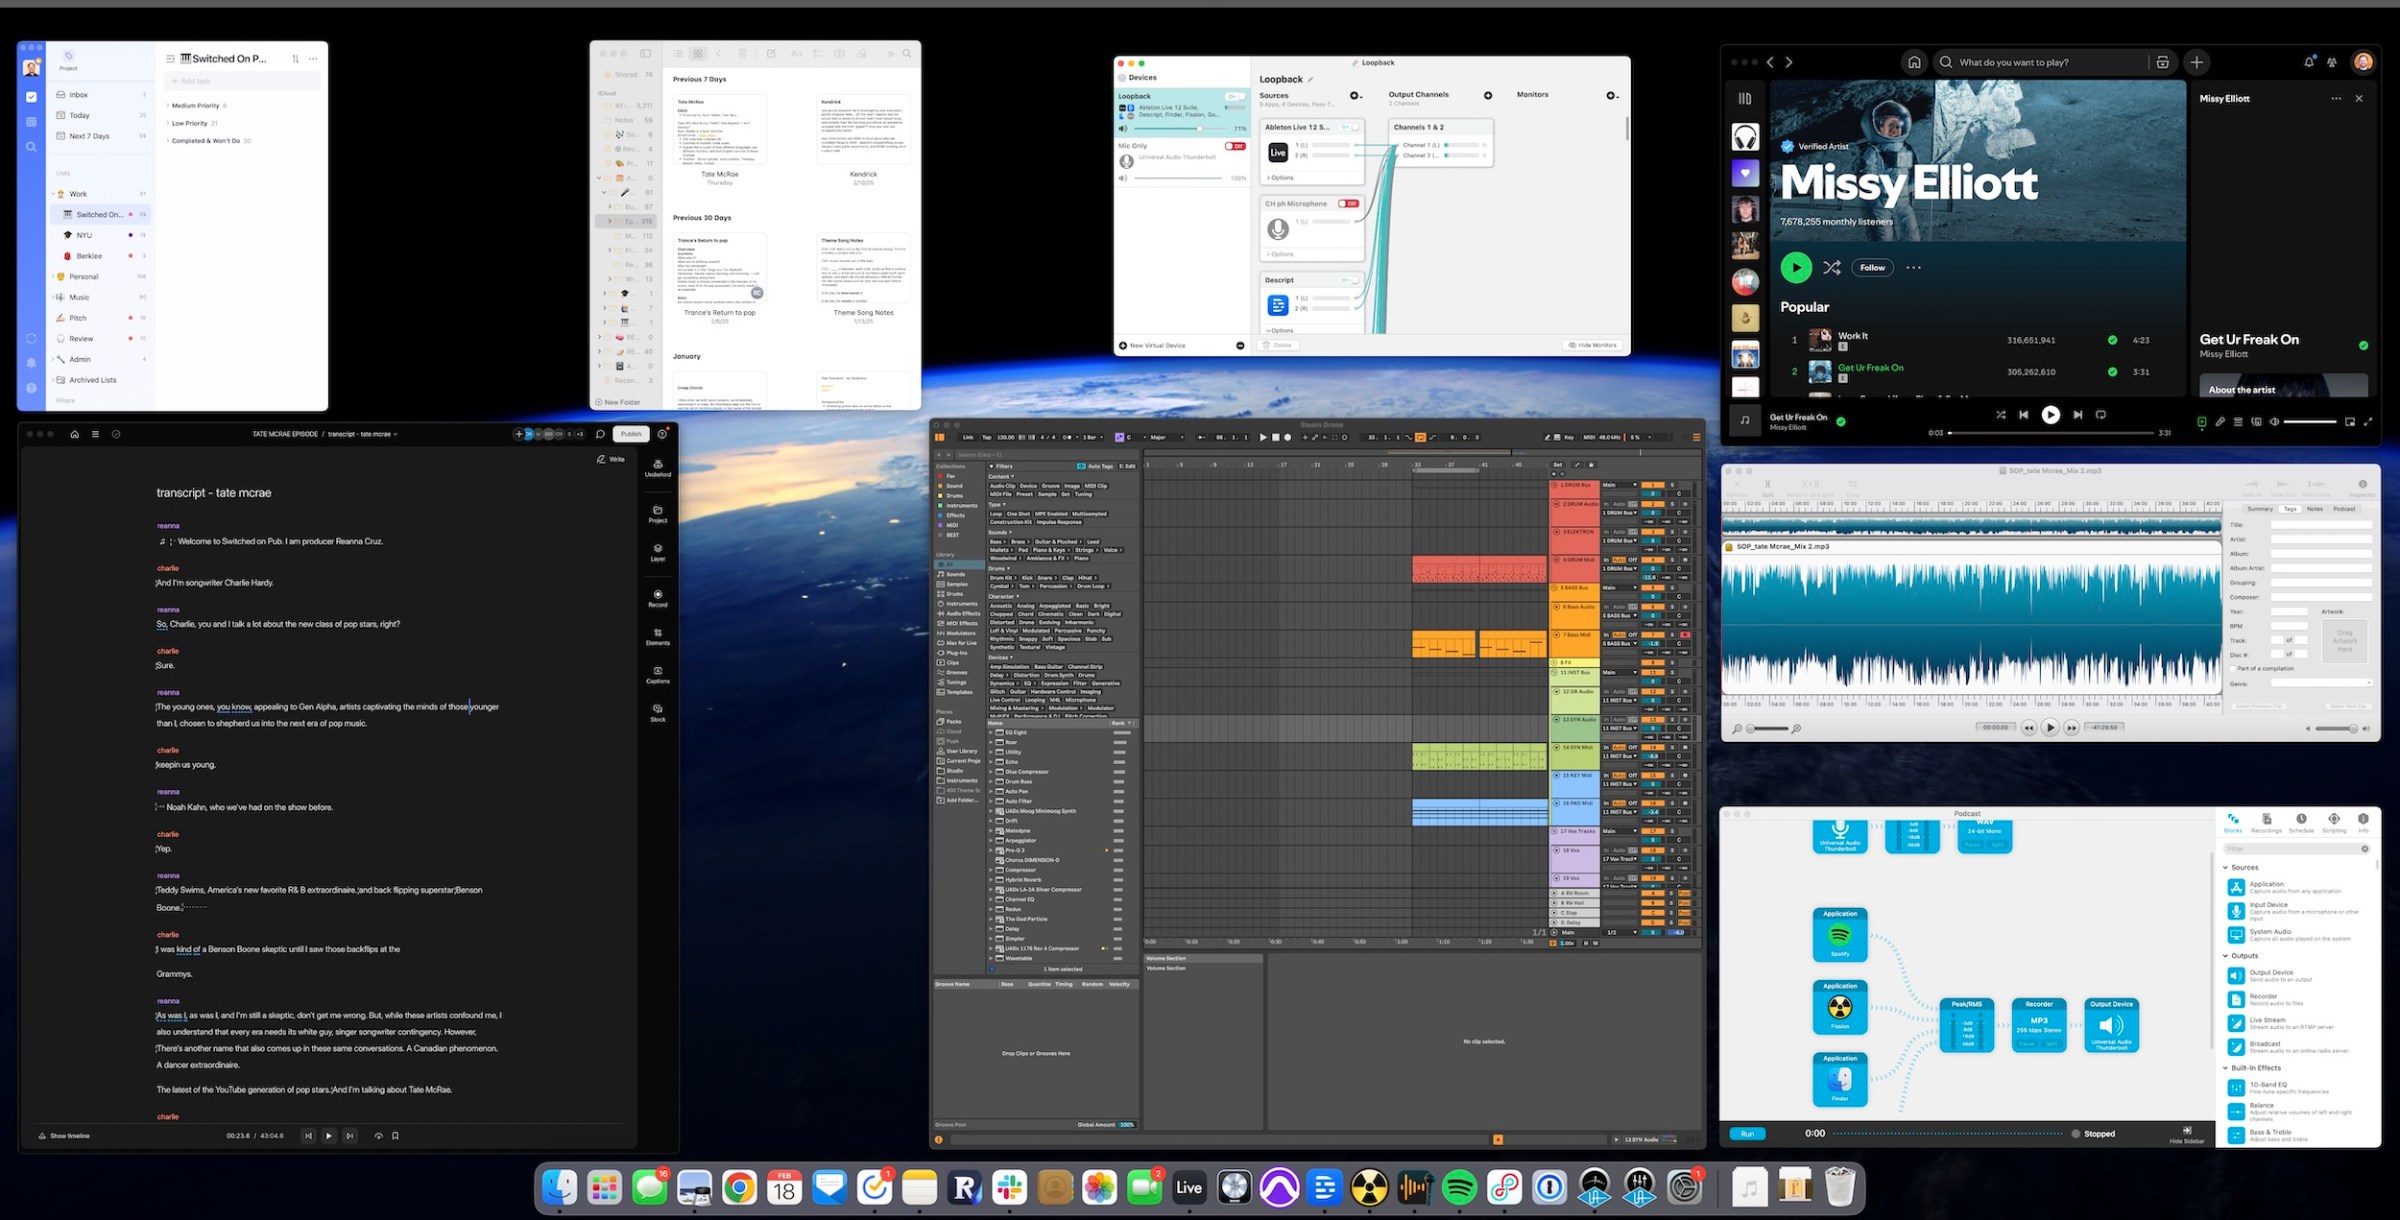The image size is (2400, 1220).
Task: Select Audio Effects in Ableton's browser sidebar
Action: (962, 614)
